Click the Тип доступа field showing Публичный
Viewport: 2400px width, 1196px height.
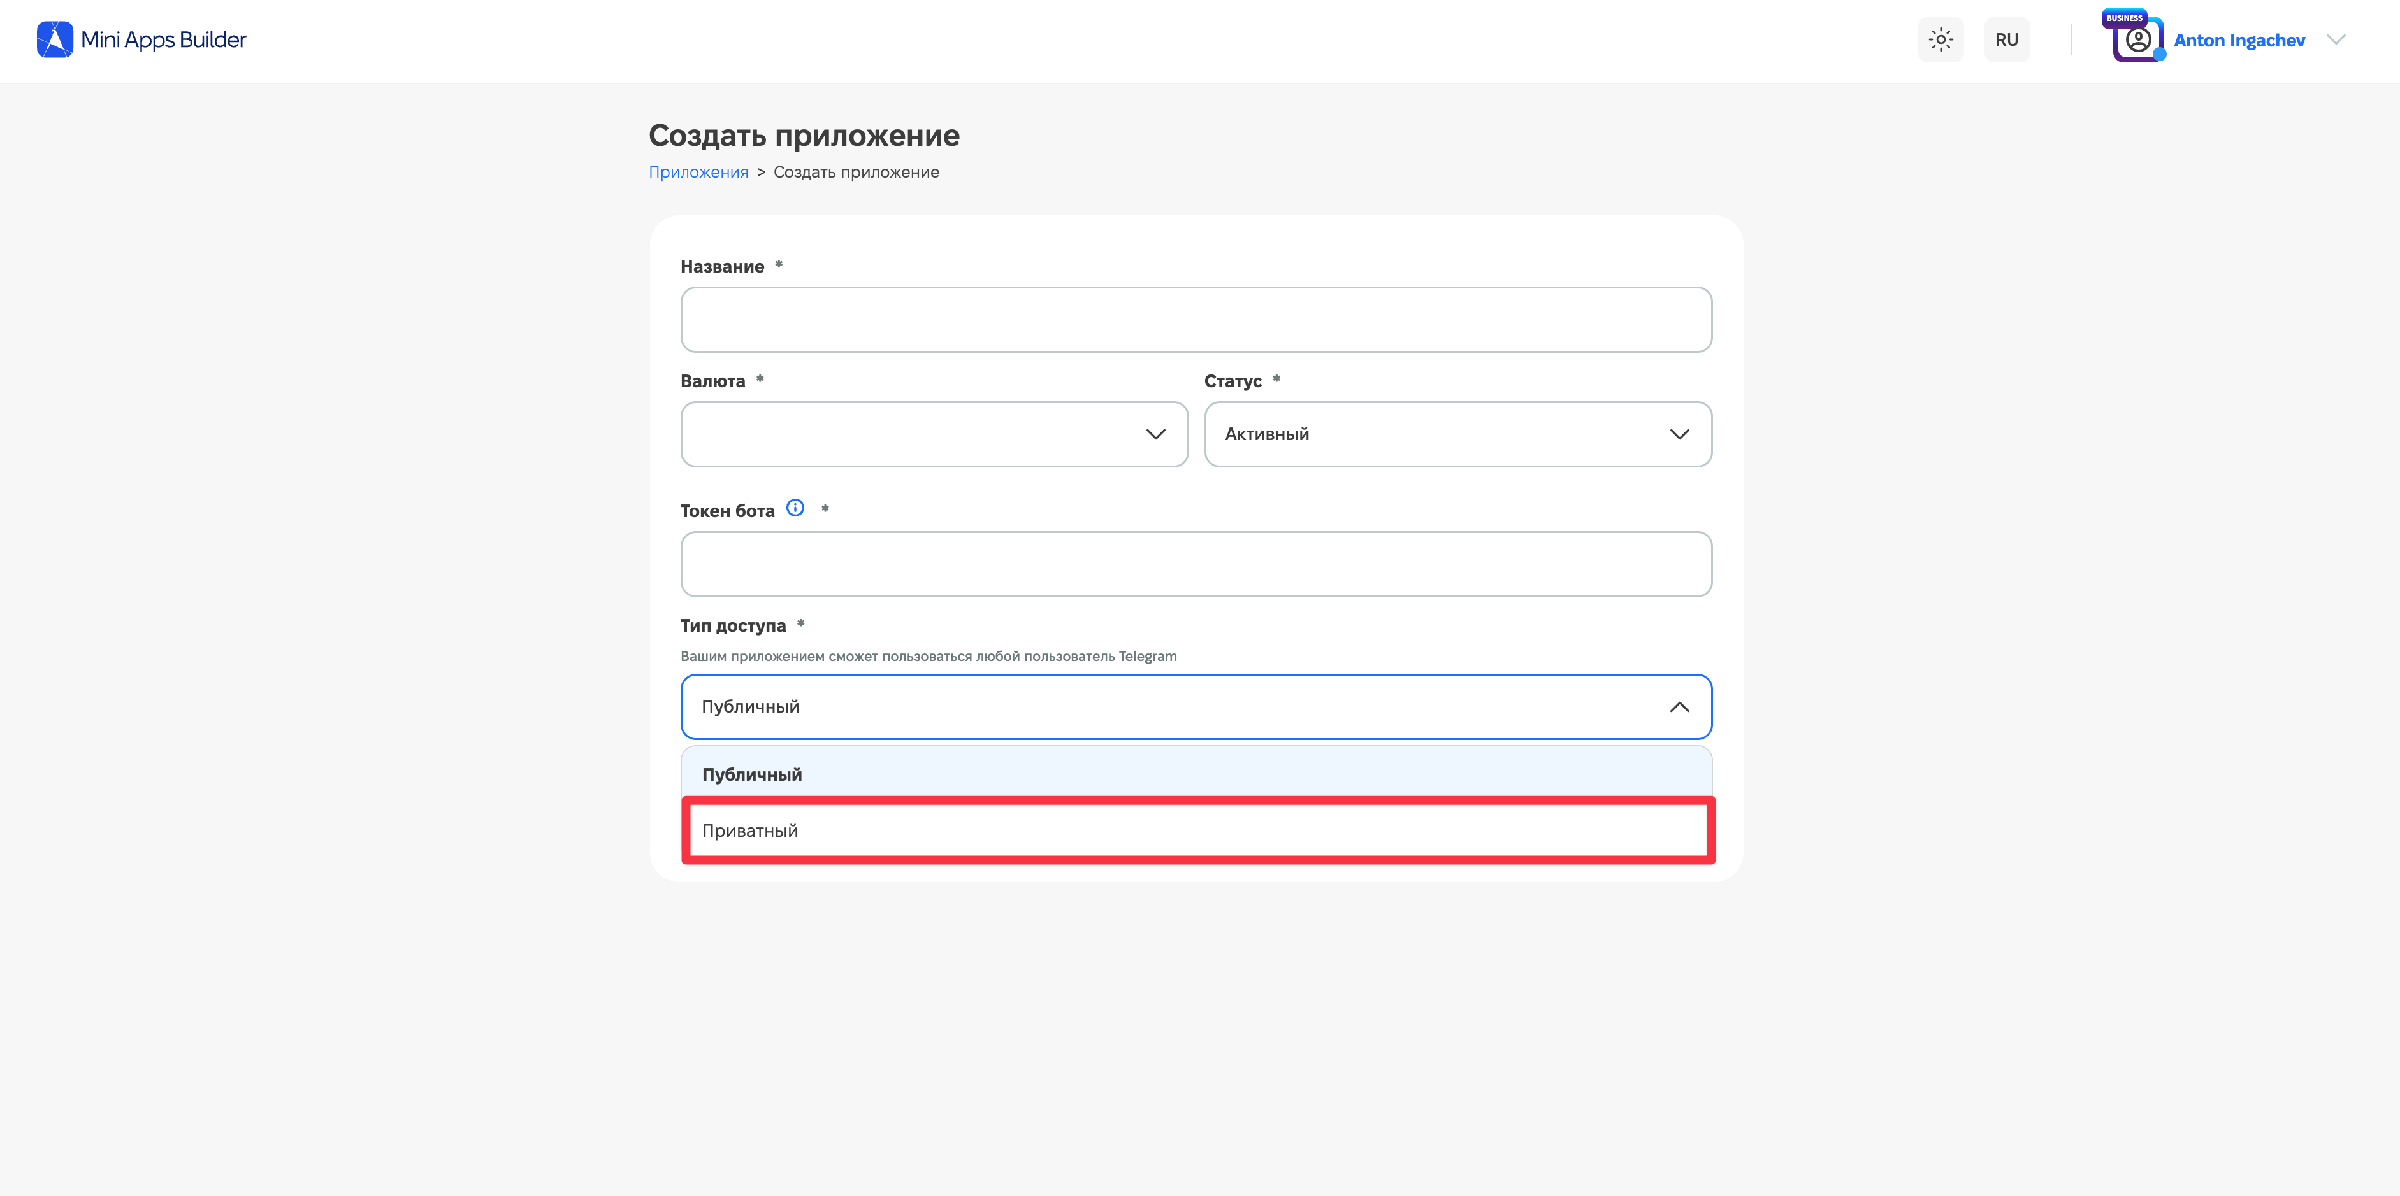(x=1197, y=707)
